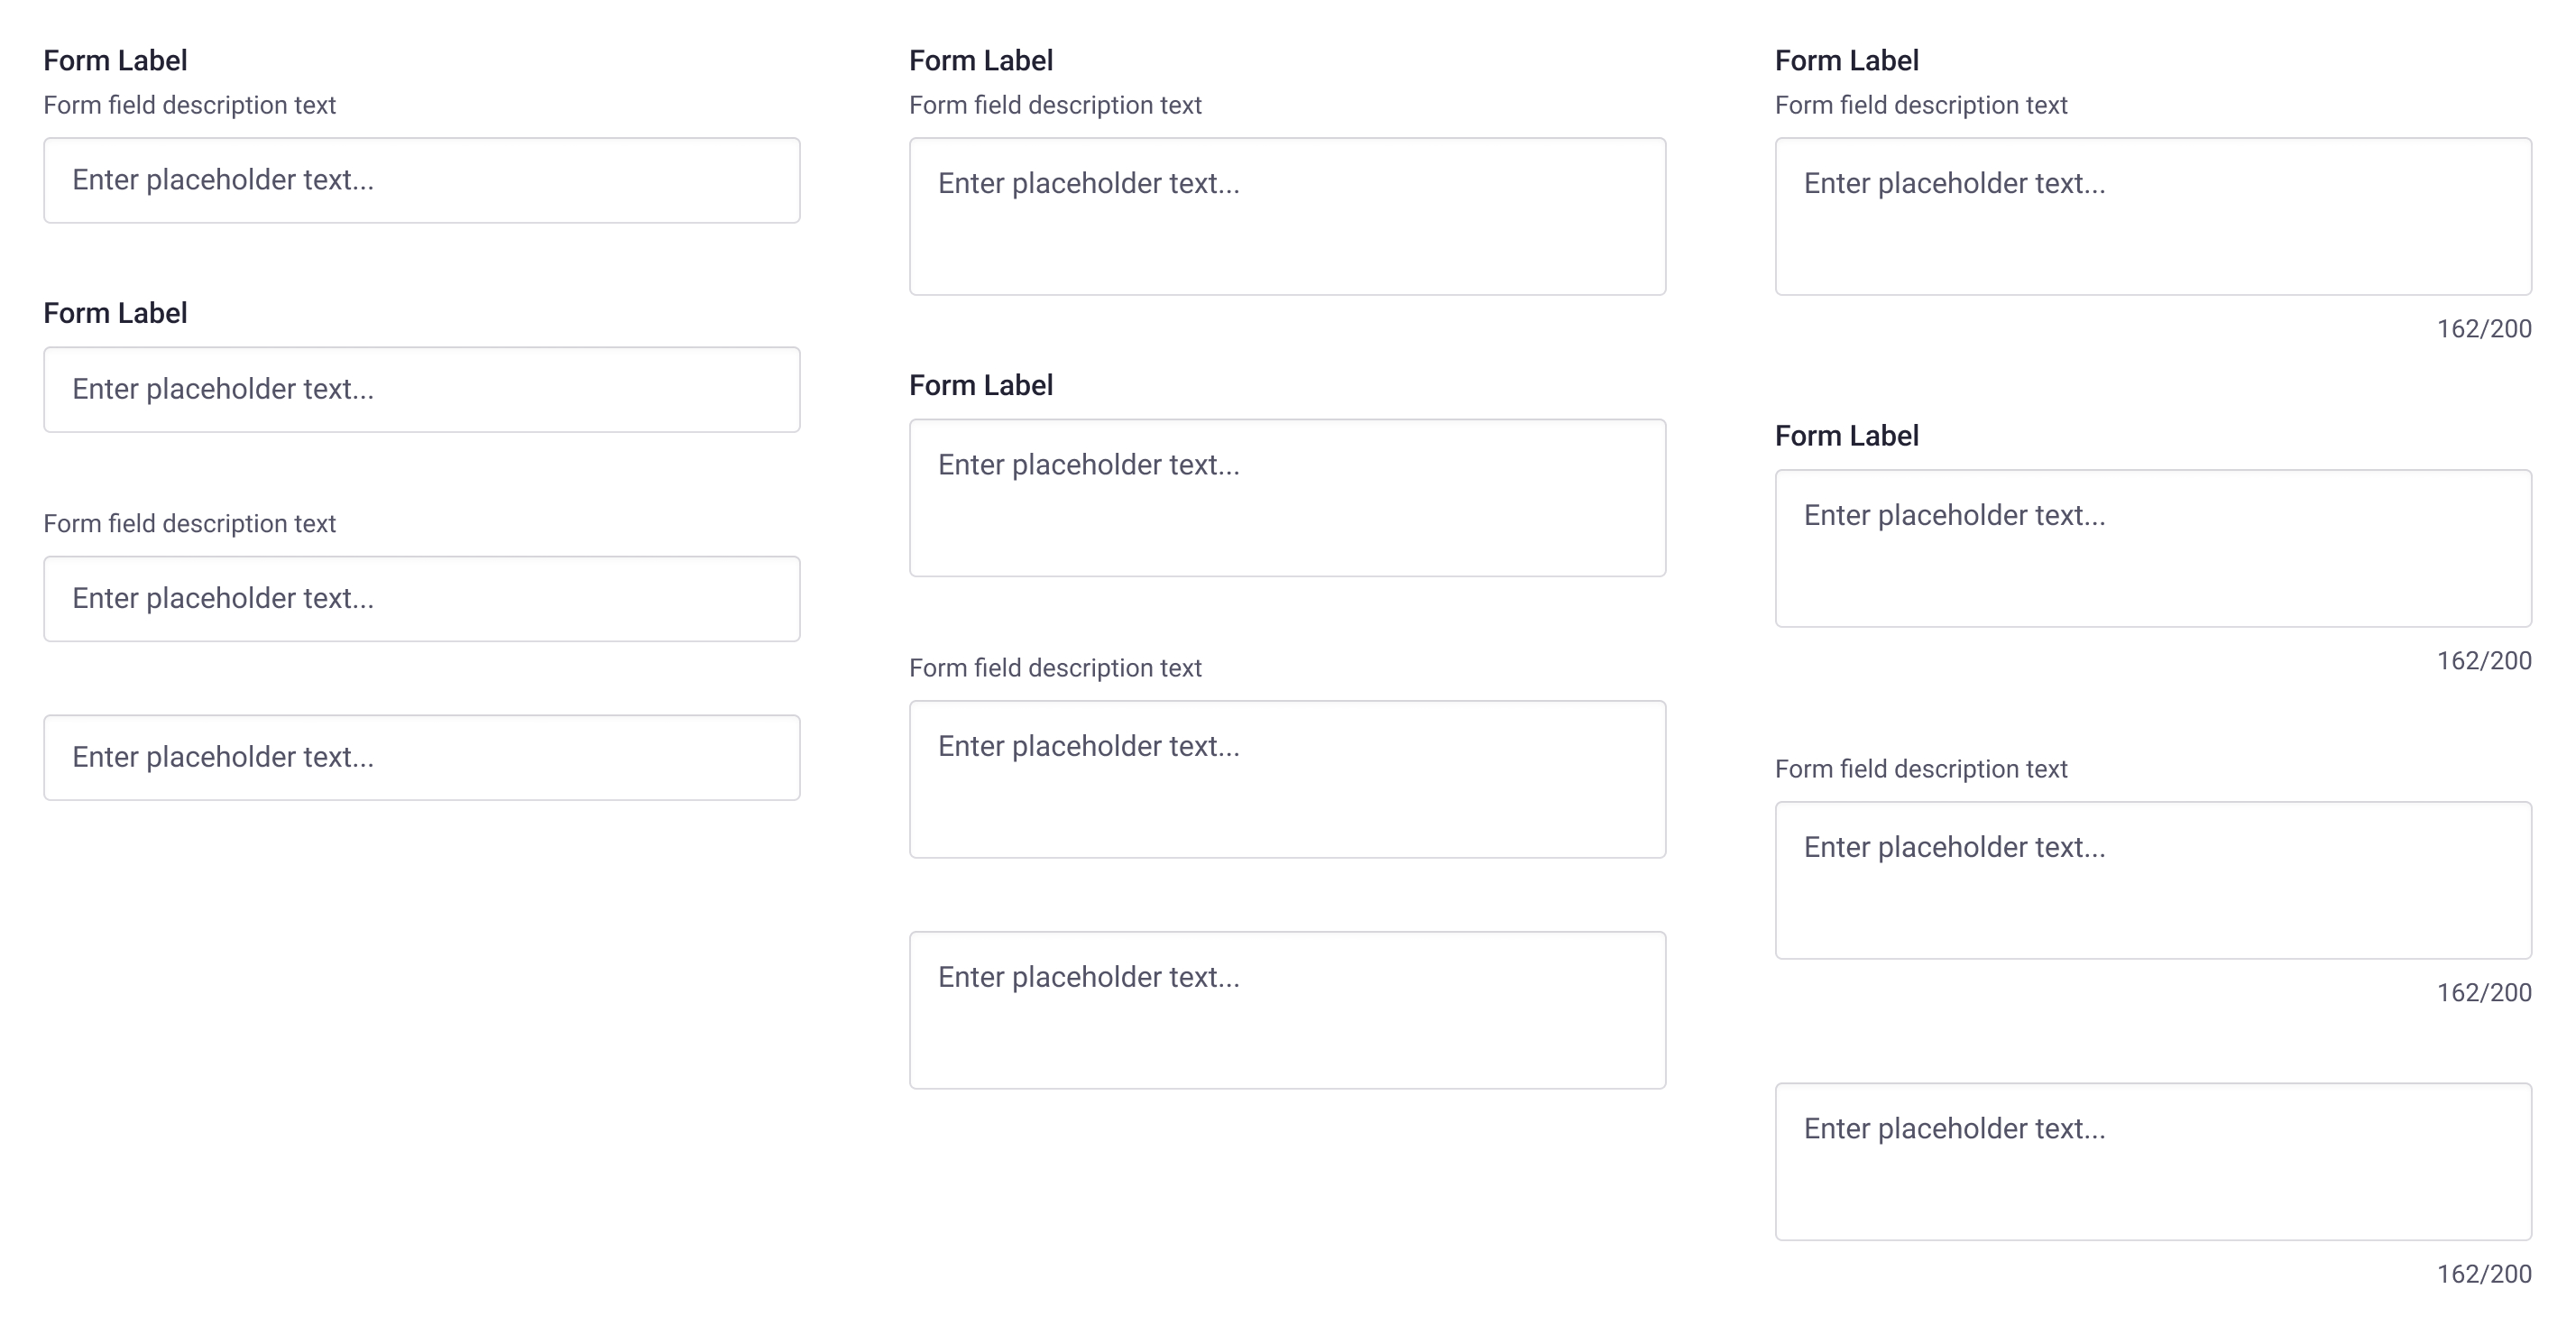This screenshot has height=1335, width=2576.
Task: Click counterless textarea with only Form Label
Action: [x=1287, y=497]
